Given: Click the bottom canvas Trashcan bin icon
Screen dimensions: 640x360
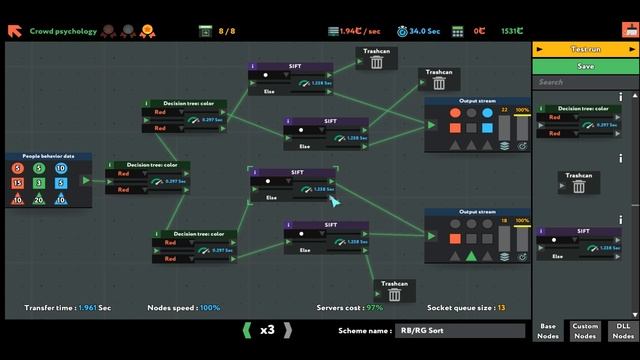Looking at the screenshot, I should click(x=394, y=295).
